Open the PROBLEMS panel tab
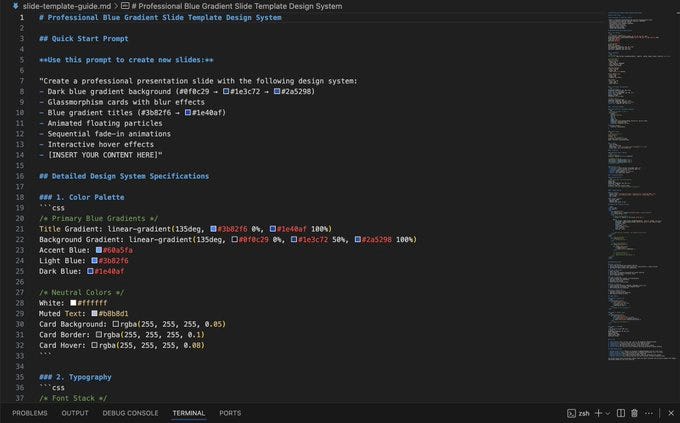 (30, 413)
